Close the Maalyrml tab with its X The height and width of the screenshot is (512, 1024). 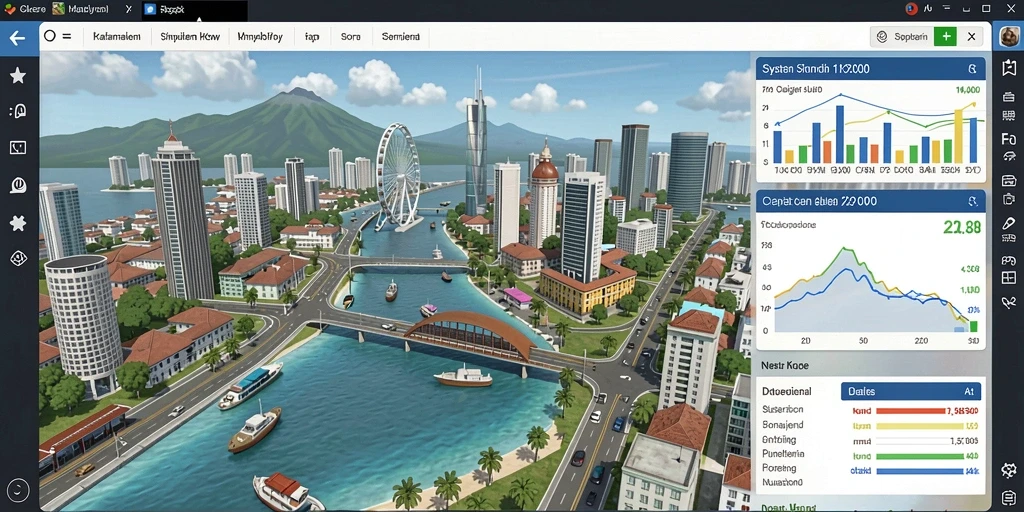[x=128, y=9]
